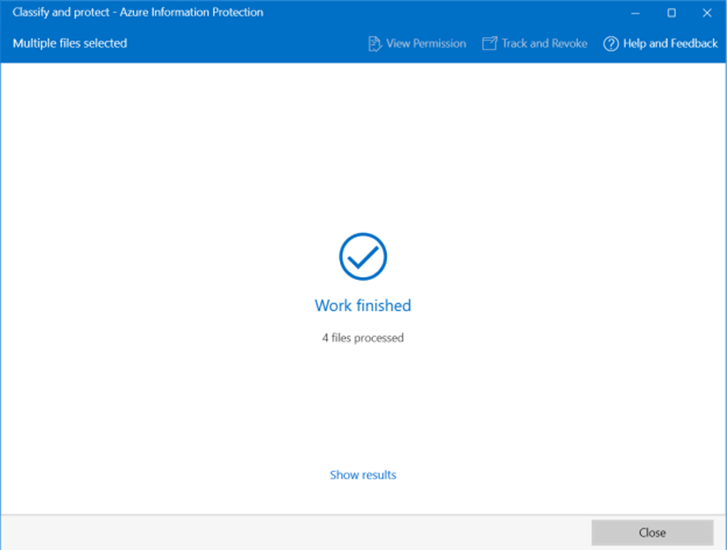The width and height of the screenshot is (727, 550).
Task: Click the gray Close button
Action: pyautogui.click(x=652, y=532)
